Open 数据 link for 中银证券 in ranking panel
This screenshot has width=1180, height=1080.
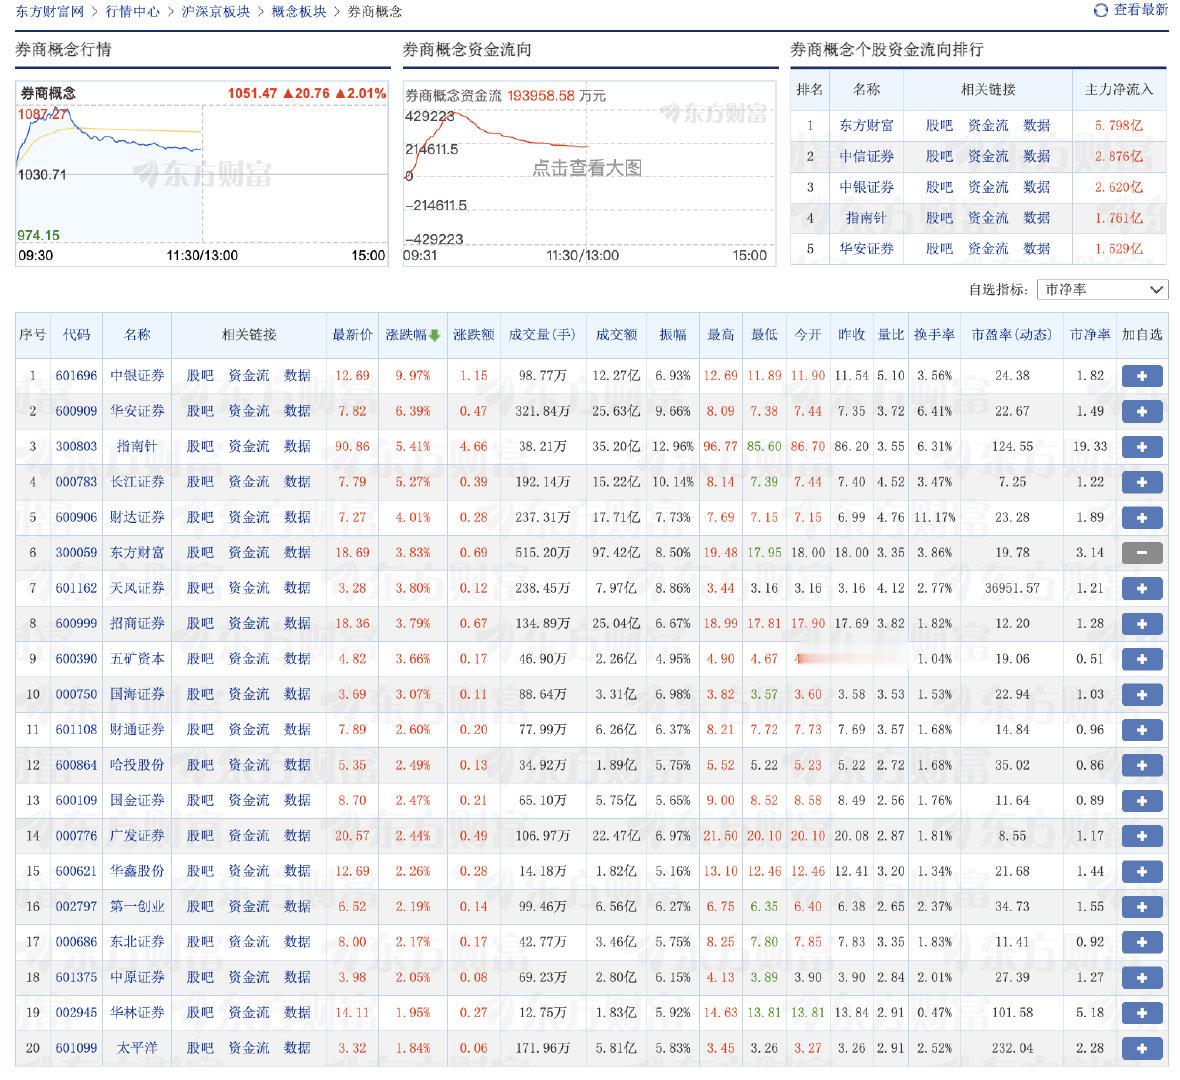coord(1037,187)
